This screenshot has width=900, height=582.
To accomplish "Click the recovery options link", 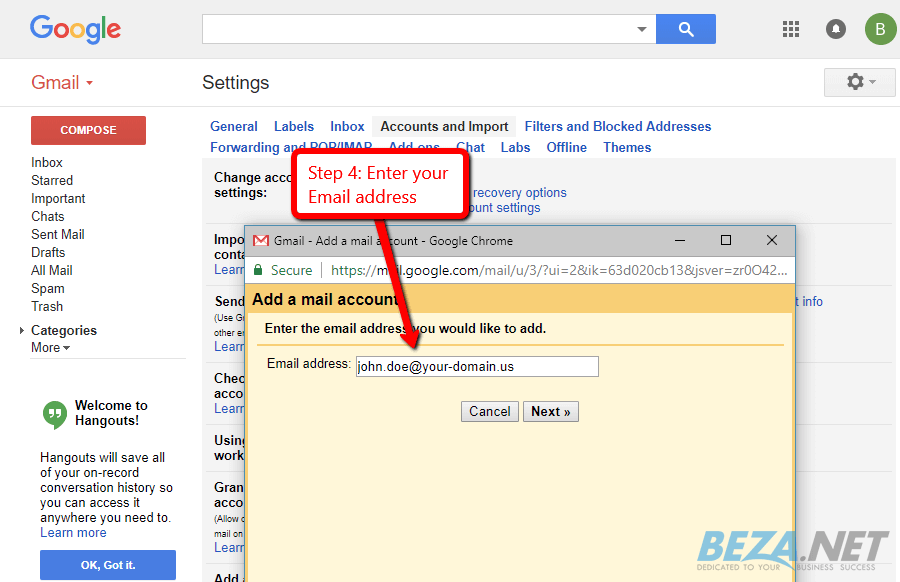I will click(519, 192).
